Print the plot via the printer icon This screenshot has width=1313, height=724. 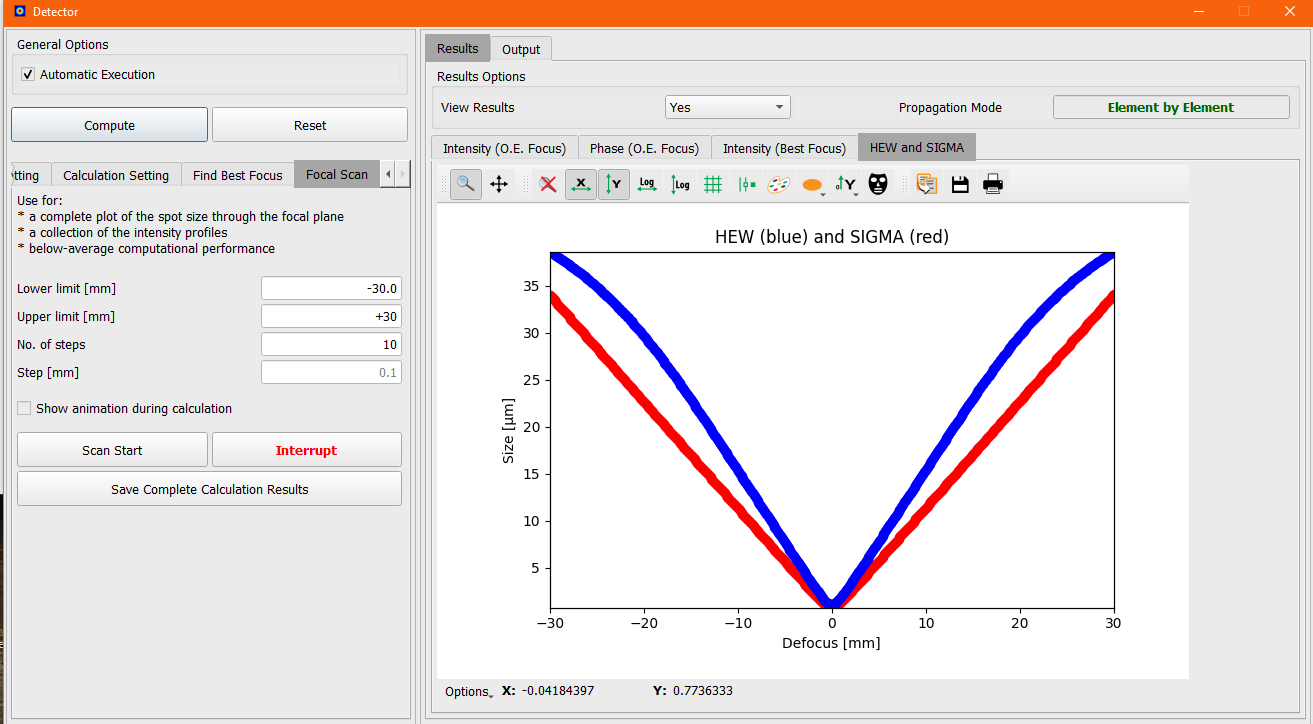[x=992, y=184]
